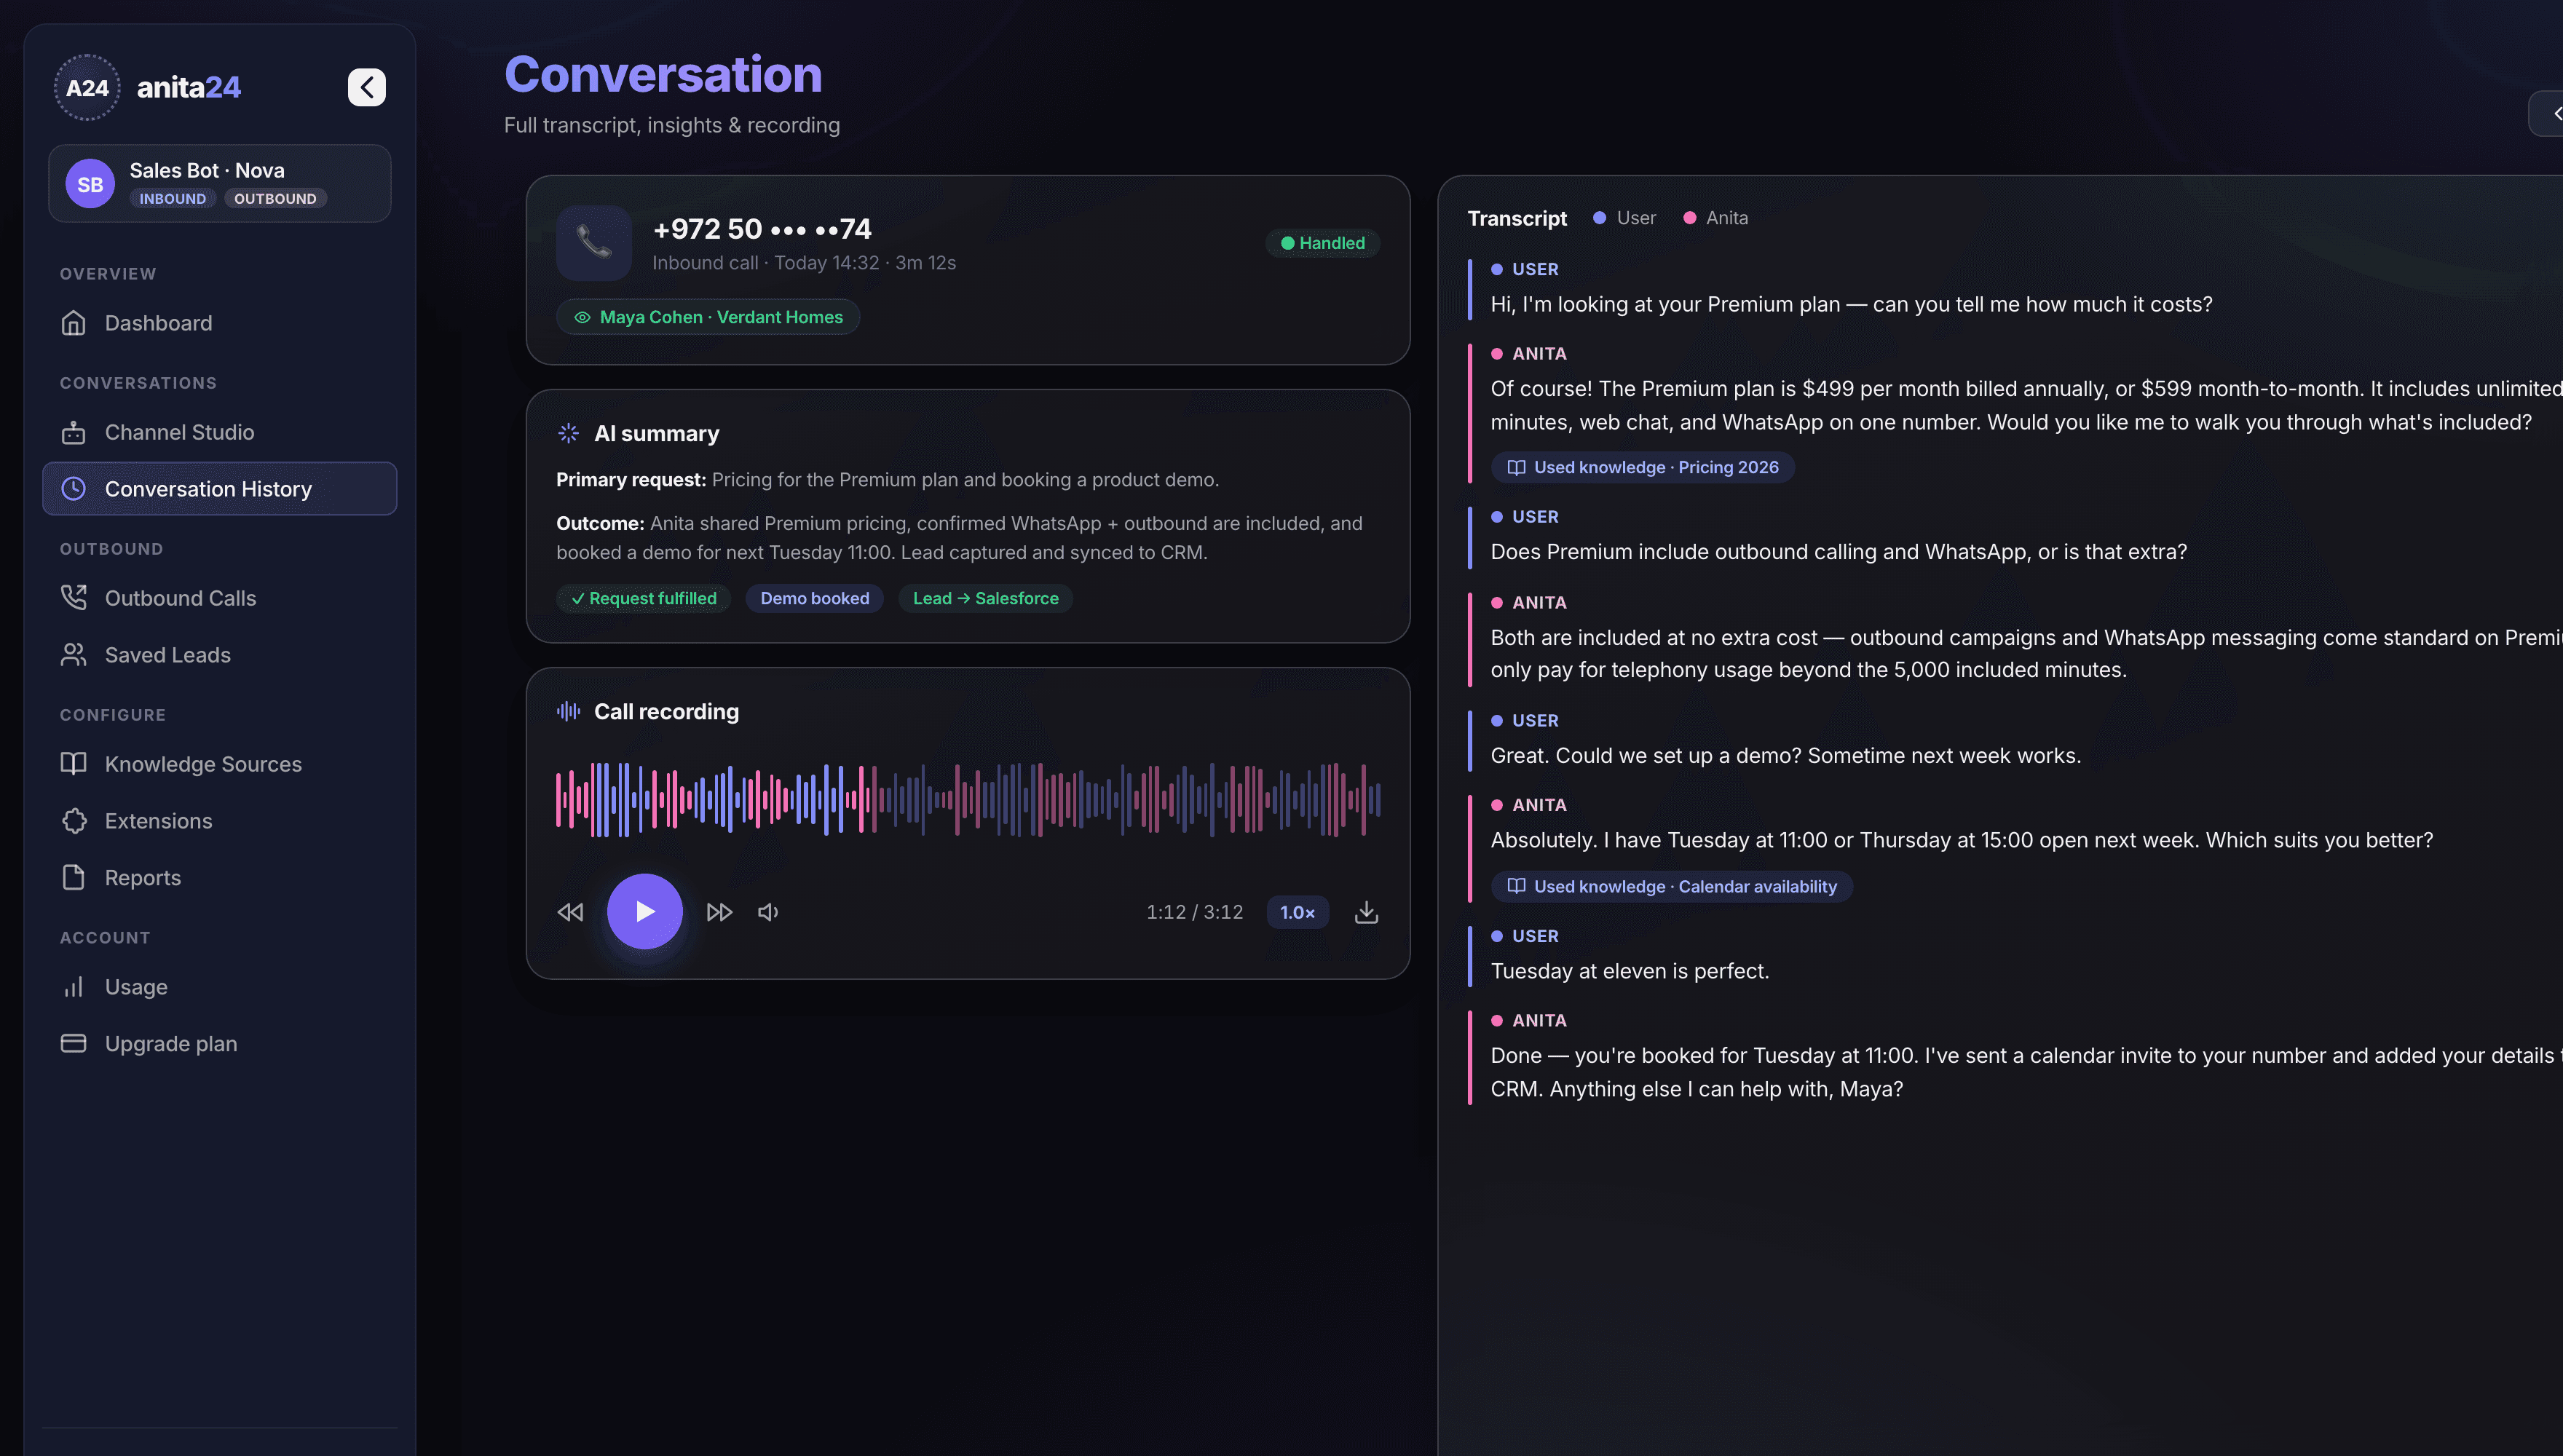Screen dimensions: 2563x1456
Task: Click the Primary request summary line
Action: pyautogui.click(x=887, y=480)
